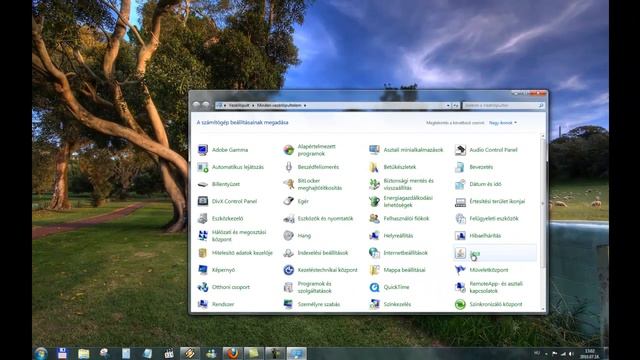Viewport: 640px width, 360px height.
Task: Open Alapértelmezett programok
Action: (310, 150)
